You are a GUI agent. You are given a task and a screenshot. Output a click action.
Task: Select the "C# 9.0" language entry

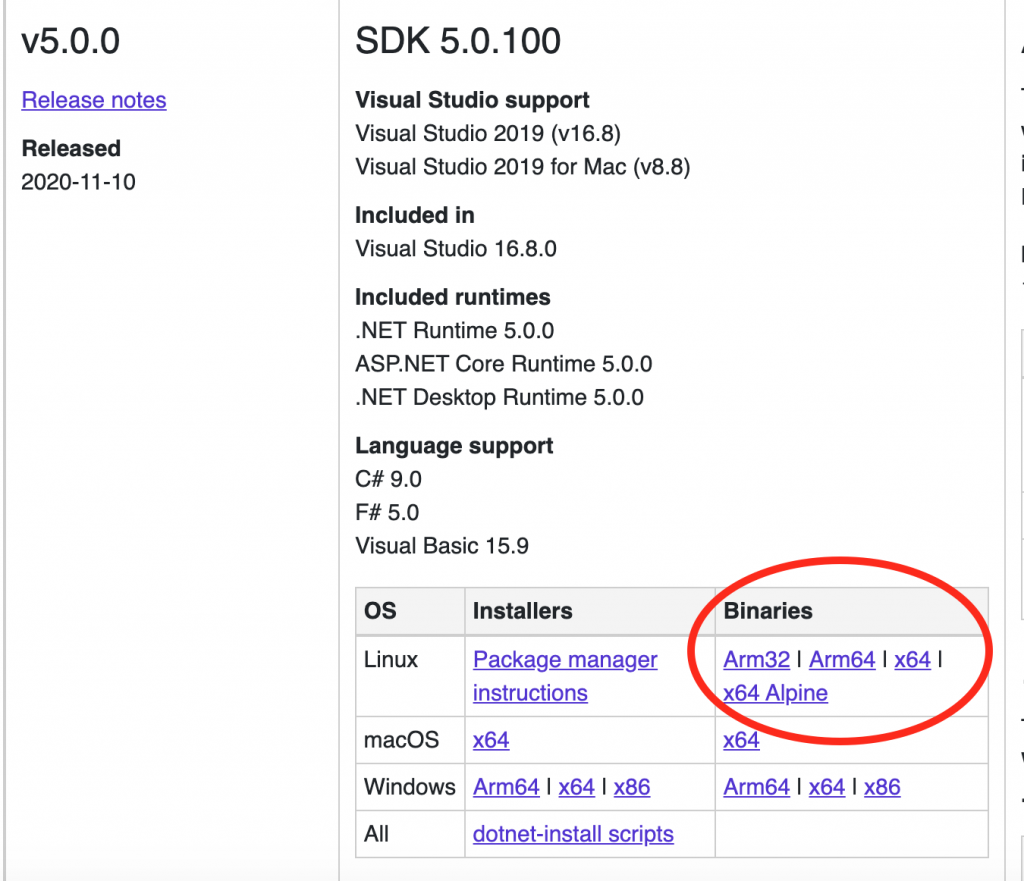coord(389,479)
